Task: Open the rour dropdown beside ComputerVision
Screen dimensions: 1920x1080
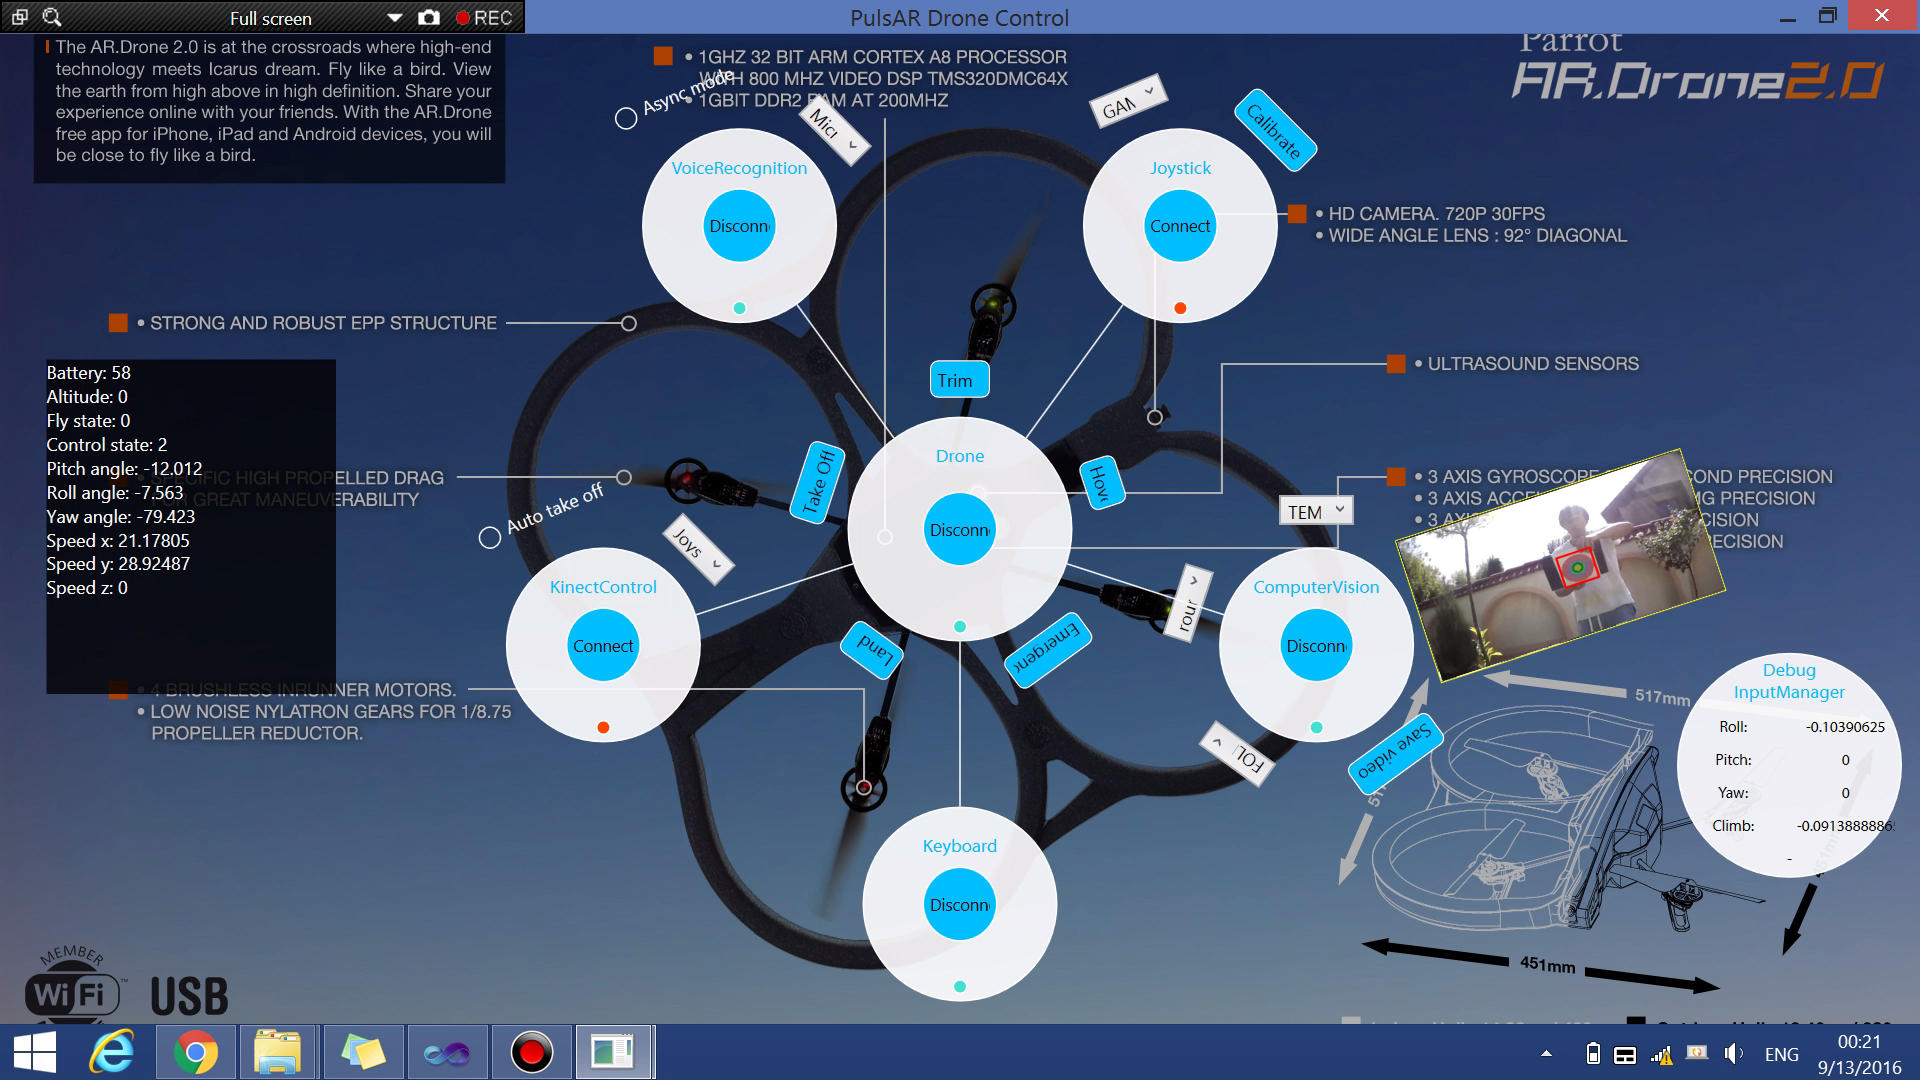Action: 1189,604
